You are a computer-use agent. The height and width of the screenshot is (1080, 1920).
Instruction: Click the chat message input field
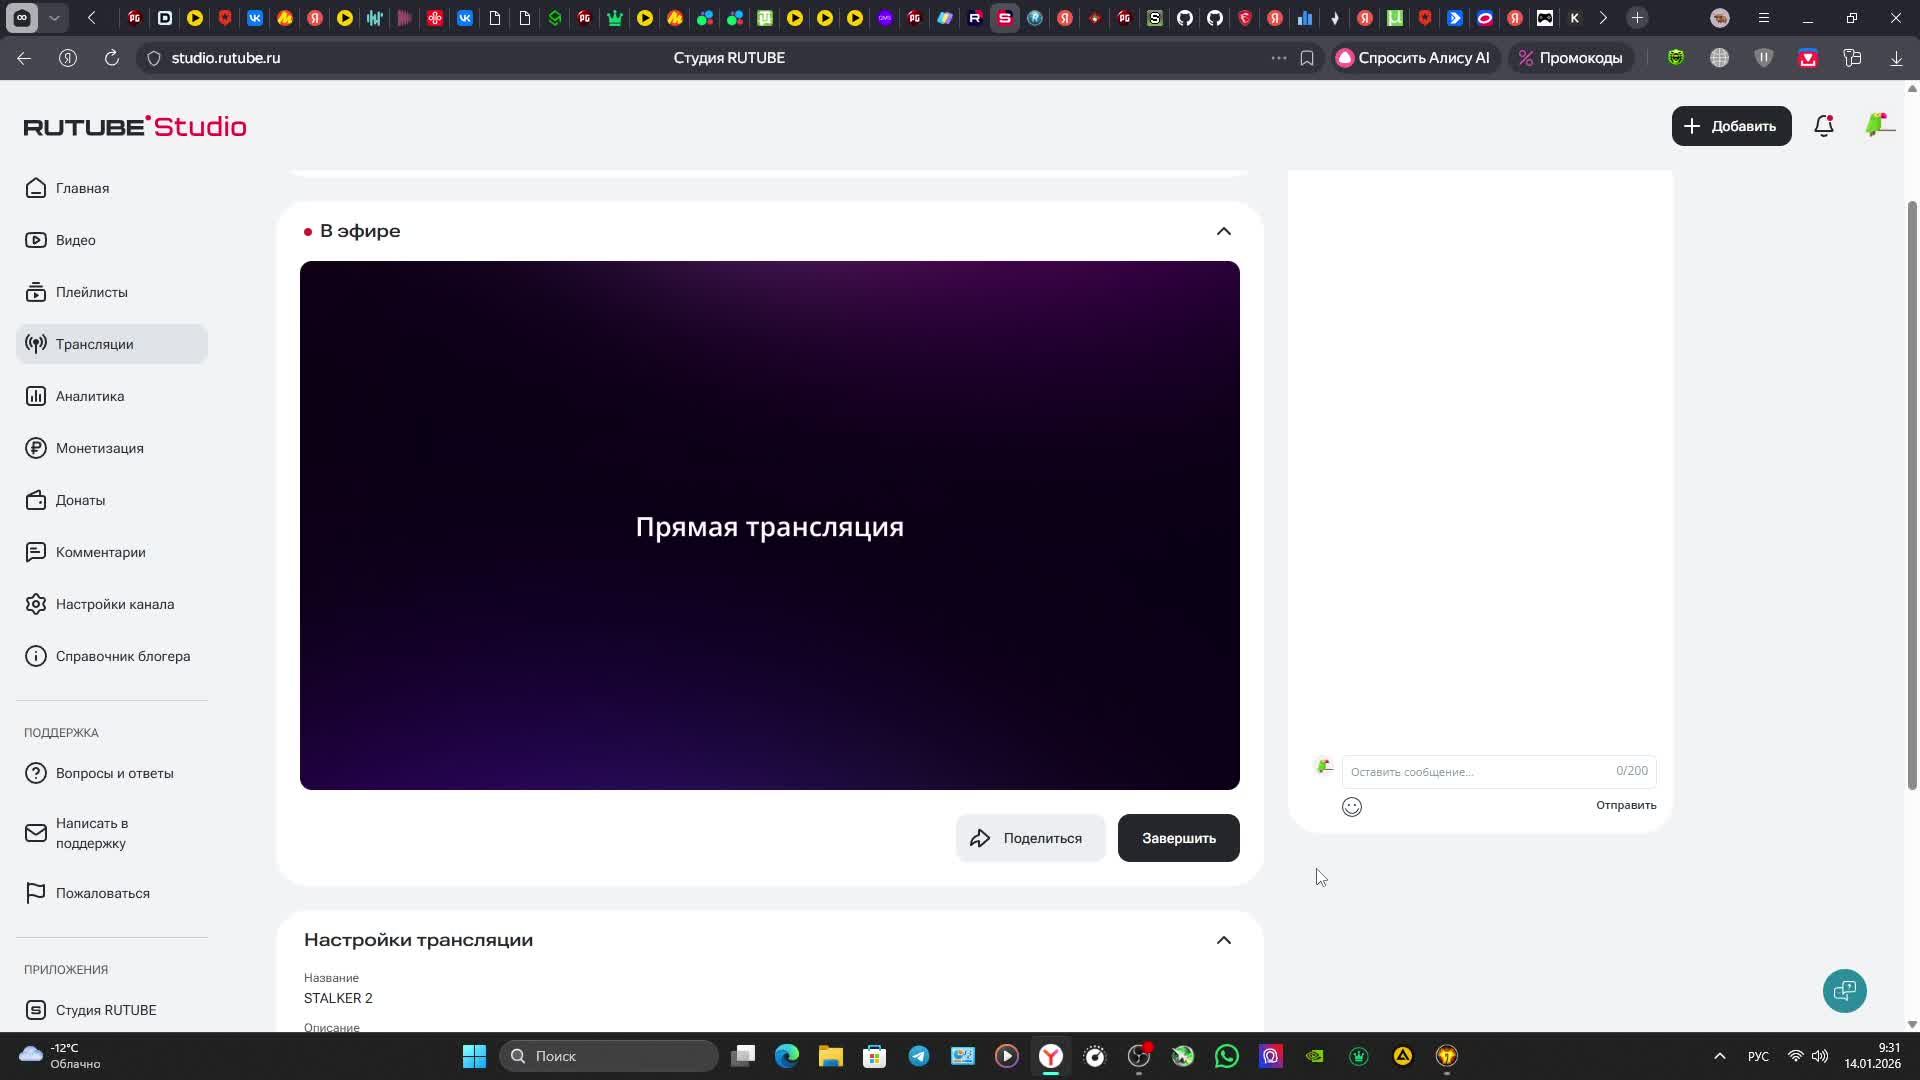tap(1475, 771)
